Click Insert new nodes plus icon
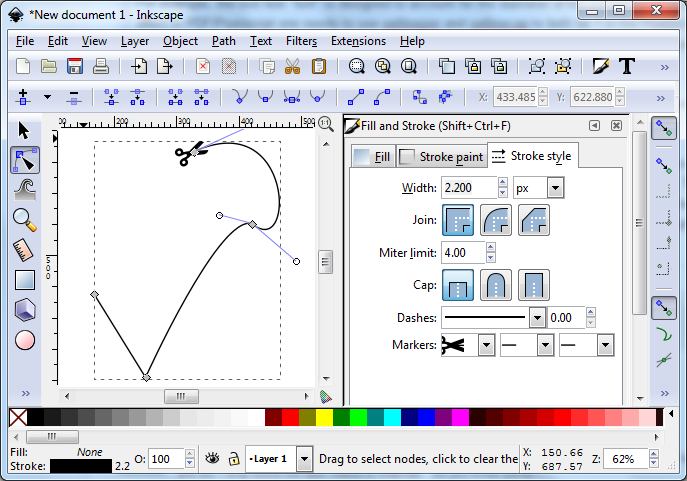The image size is (687, 481). (x=23, y=97)
